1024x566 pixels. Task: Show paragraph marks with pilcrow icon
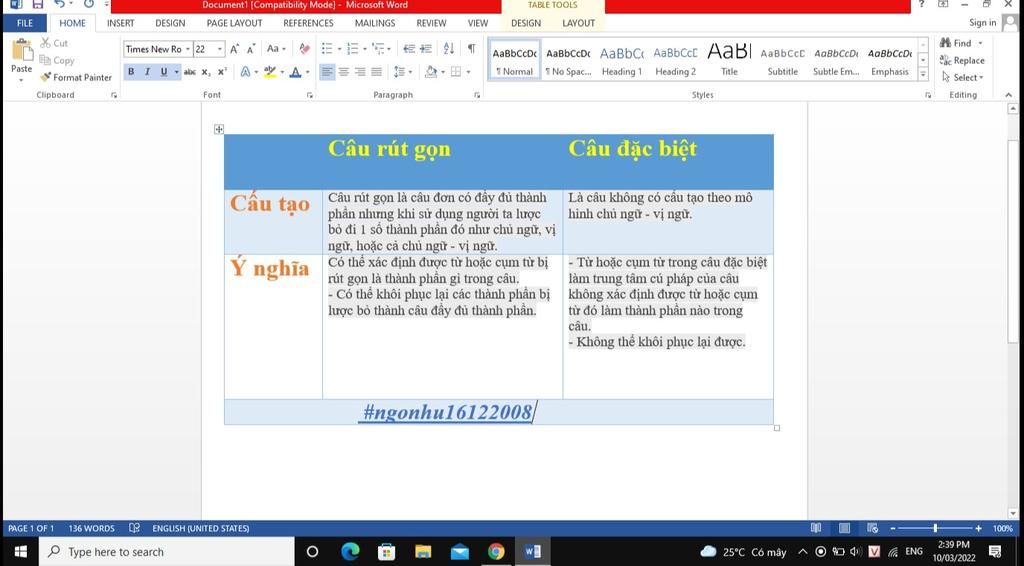click(x=471, y=49)
